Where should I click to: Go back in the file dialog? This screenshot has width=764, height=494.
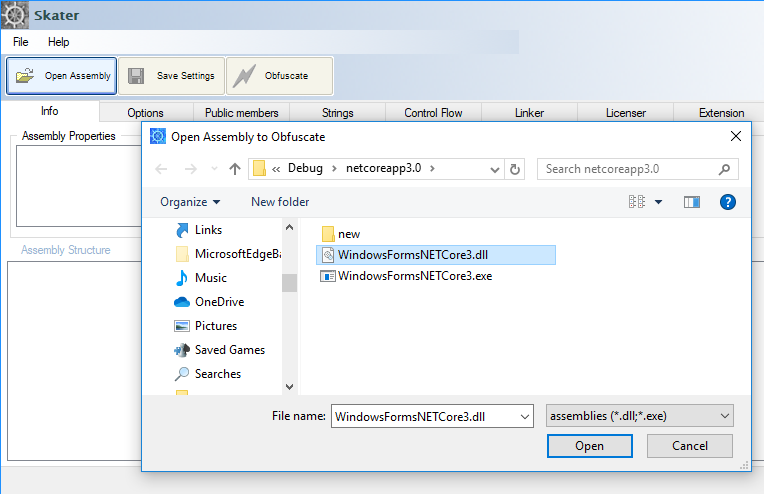point(161,169)
